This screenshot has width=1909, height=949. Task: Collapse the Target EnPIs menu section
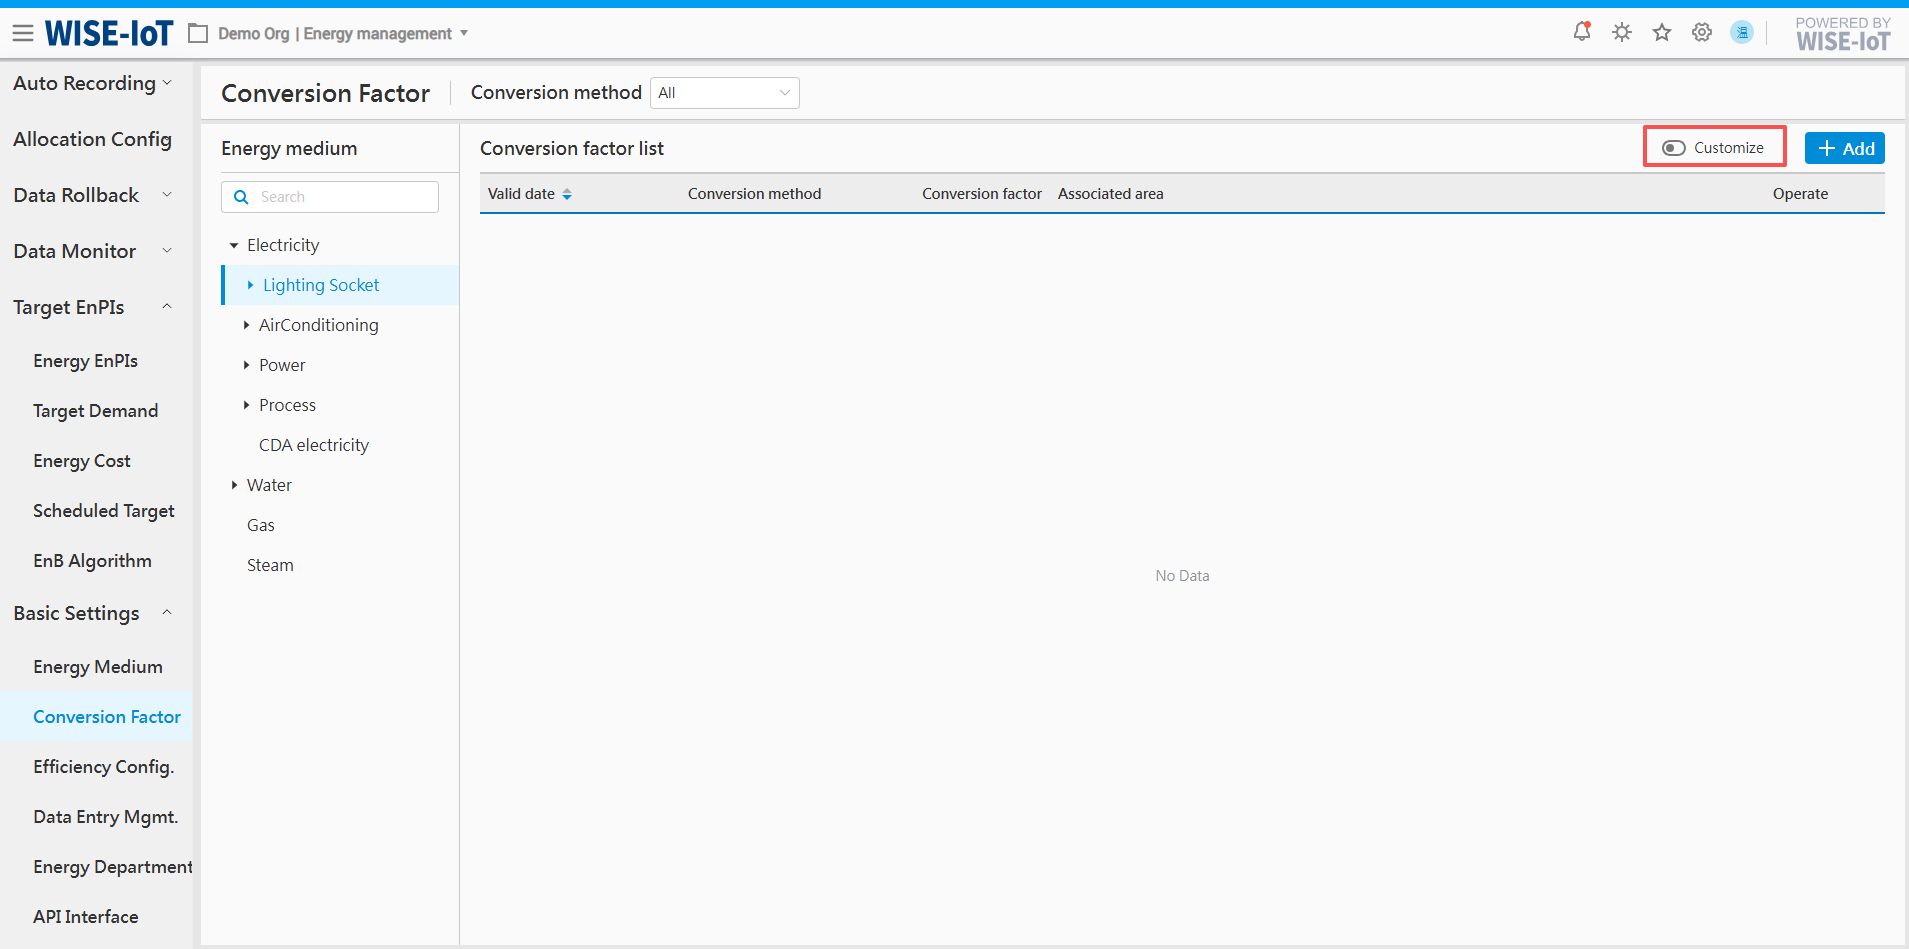point(167,307)
